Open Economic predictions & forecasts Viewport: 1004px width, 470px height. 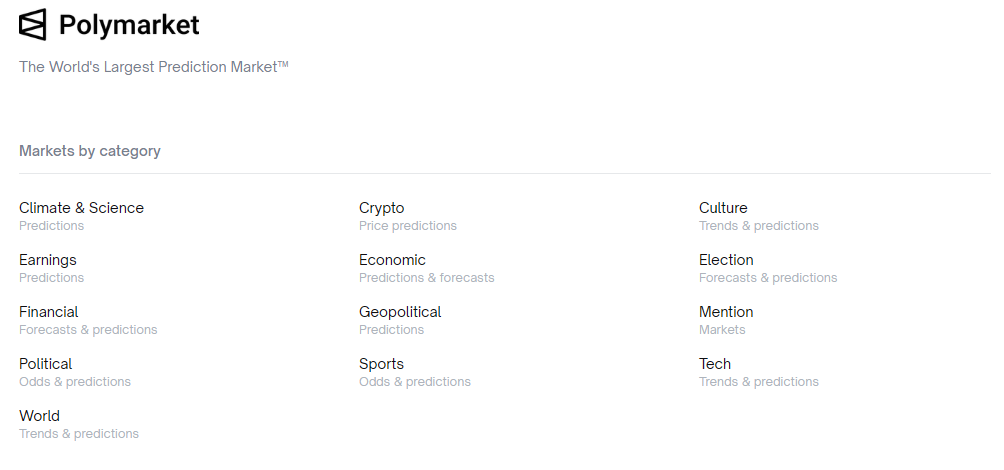(392, 260)
